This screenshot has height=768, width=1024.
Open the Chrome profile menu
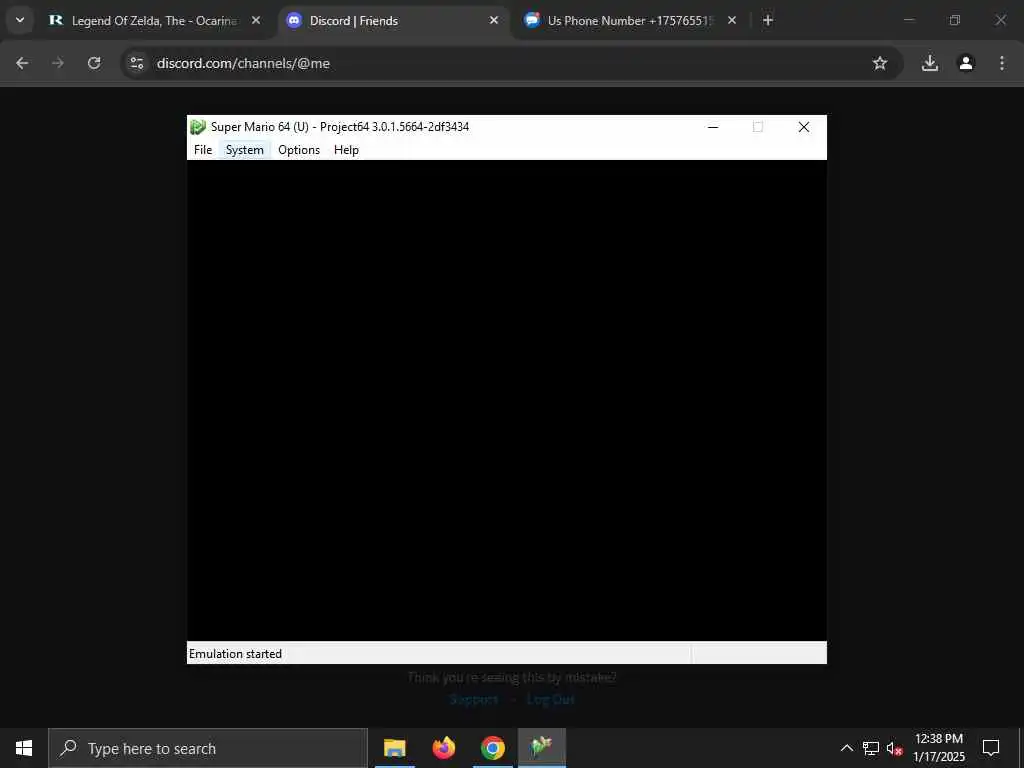click(x=966, y=63)
